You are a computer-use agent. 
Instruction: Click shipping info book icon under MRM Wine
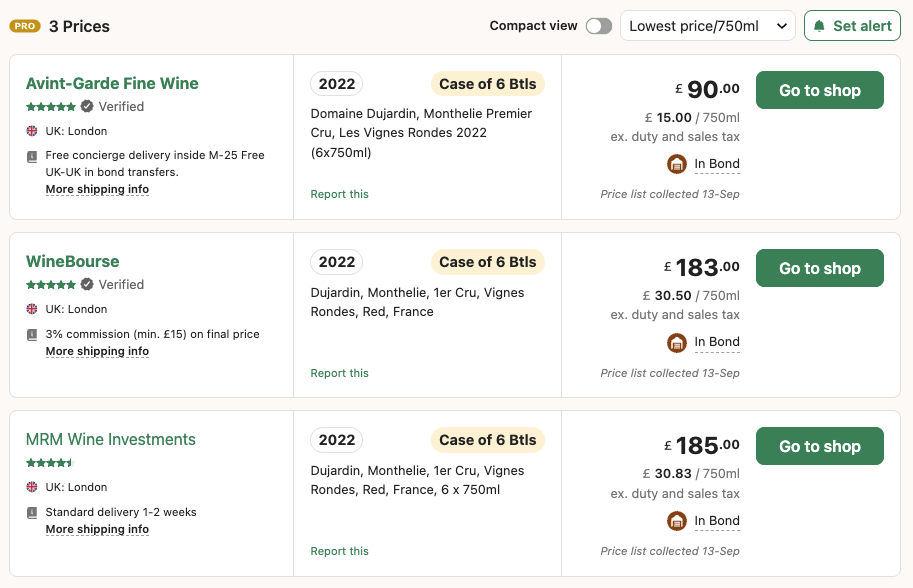pyautogui.click(x=32, y=513)
